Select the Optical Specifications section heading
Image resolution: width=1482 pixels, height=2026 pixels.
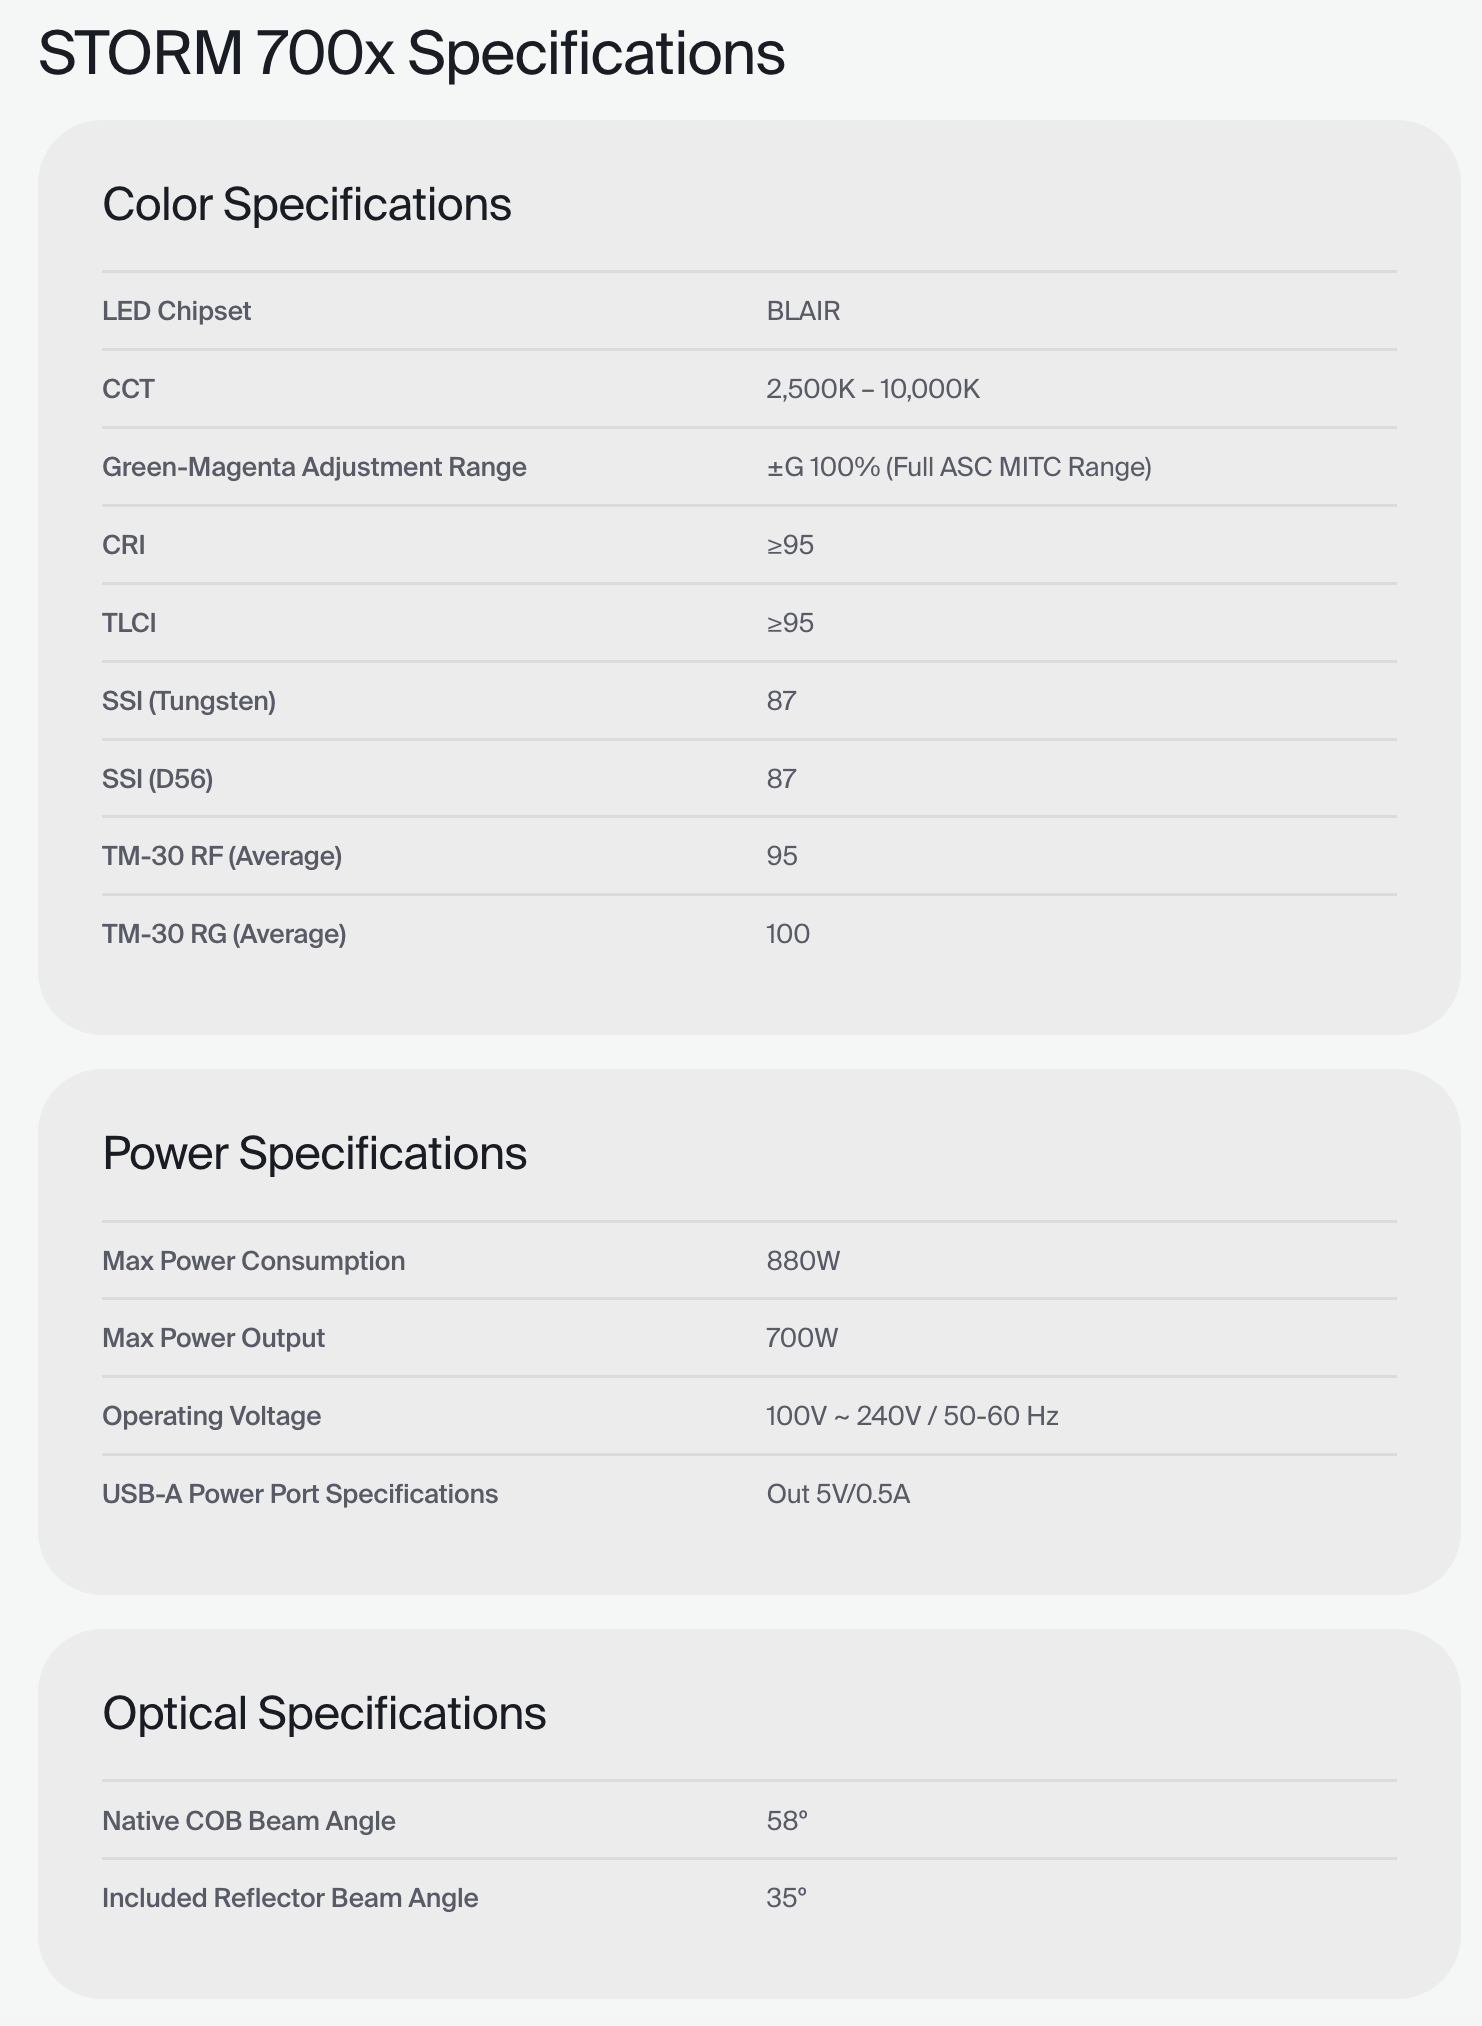tap(324, 1713)
